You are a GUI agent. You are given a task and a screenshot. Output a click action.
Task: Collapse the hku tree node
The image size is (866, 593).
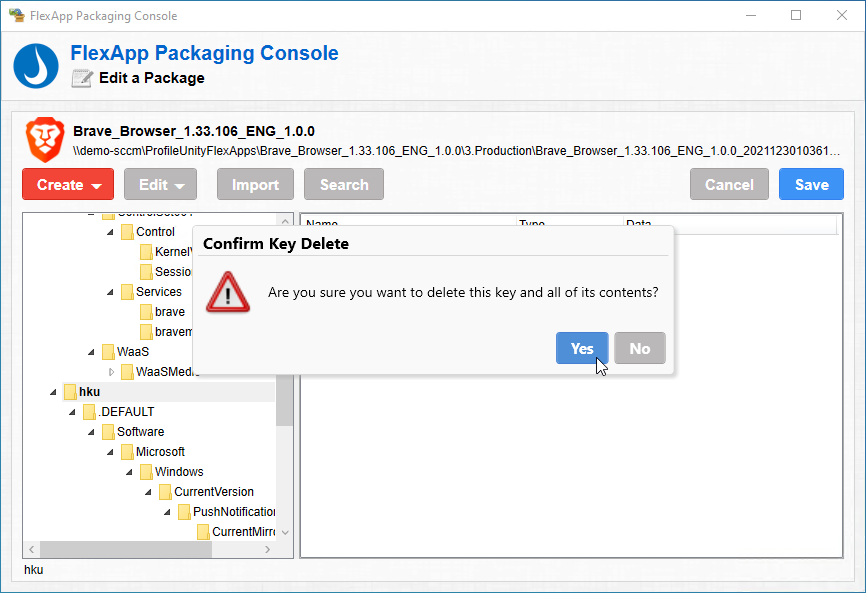53,392
